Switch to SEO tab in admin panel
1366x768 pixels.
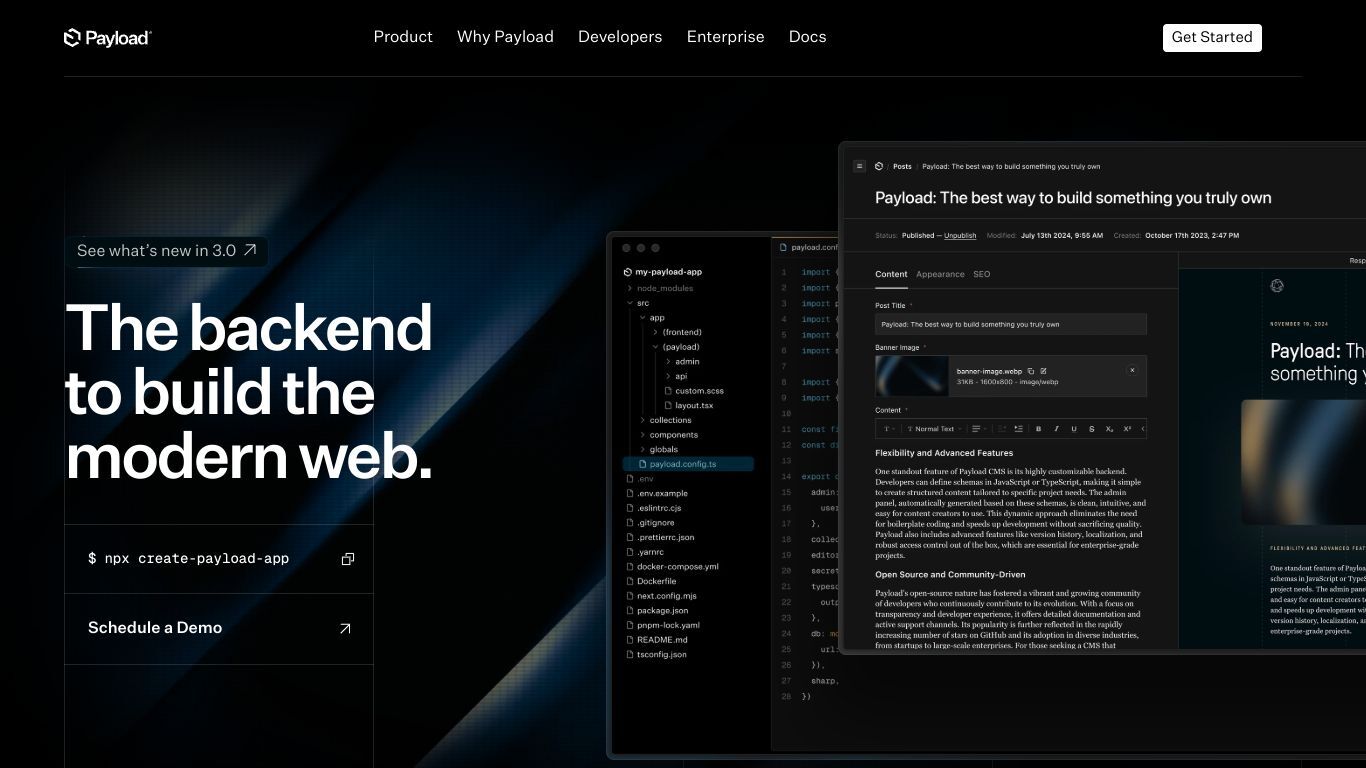(x=982, y=274)
